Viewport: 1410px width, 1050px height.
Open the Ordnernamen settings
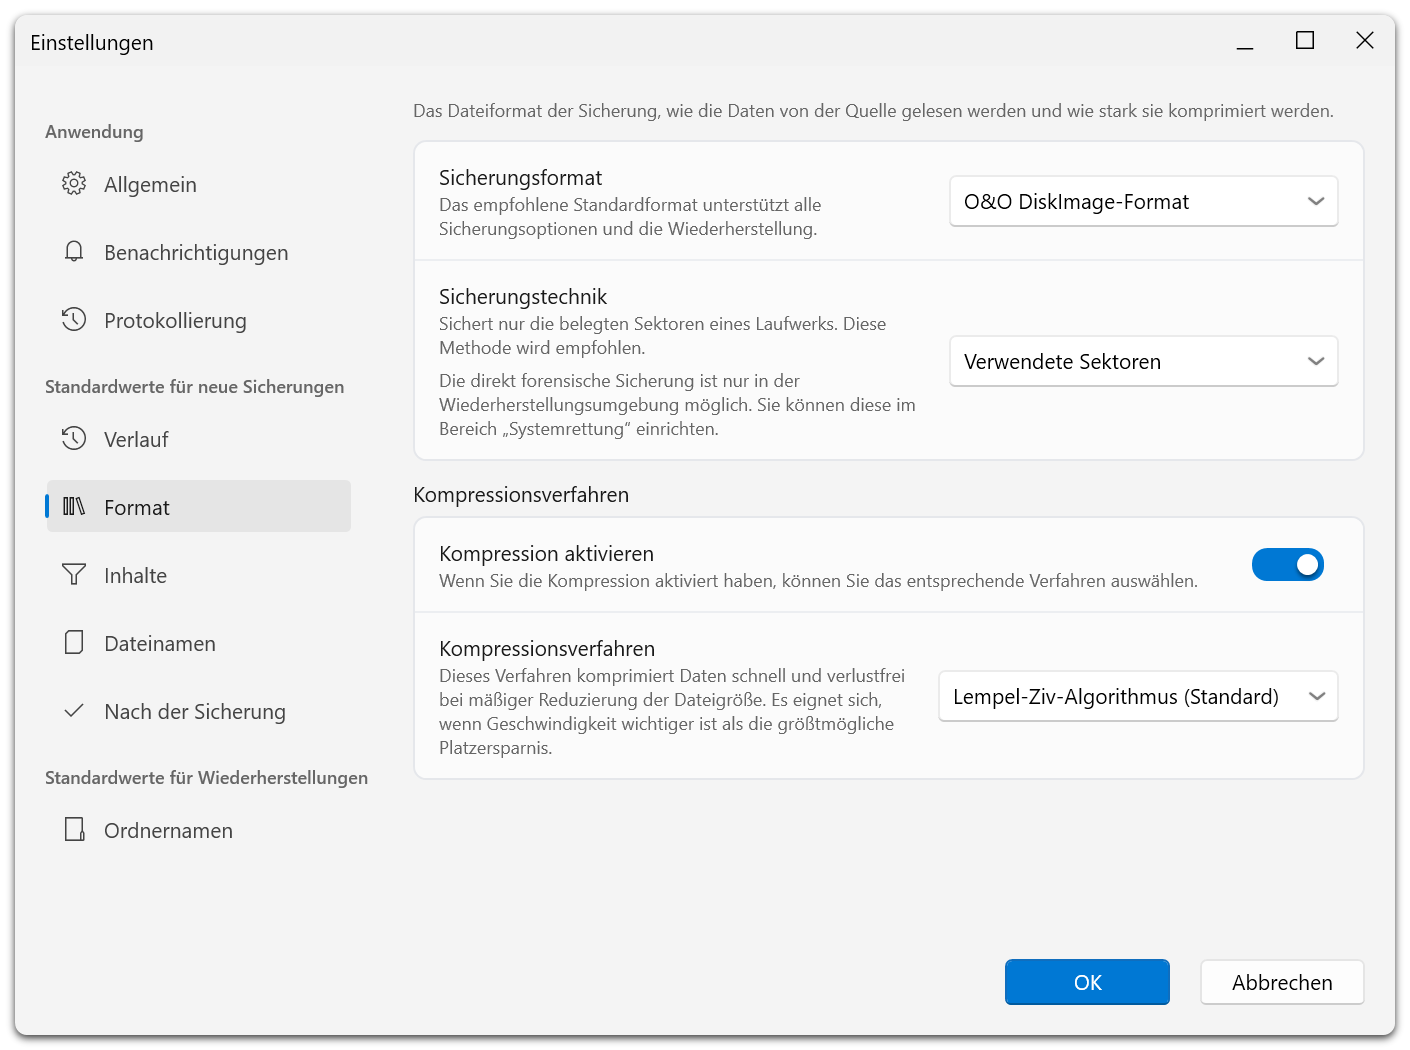[199, 831]
